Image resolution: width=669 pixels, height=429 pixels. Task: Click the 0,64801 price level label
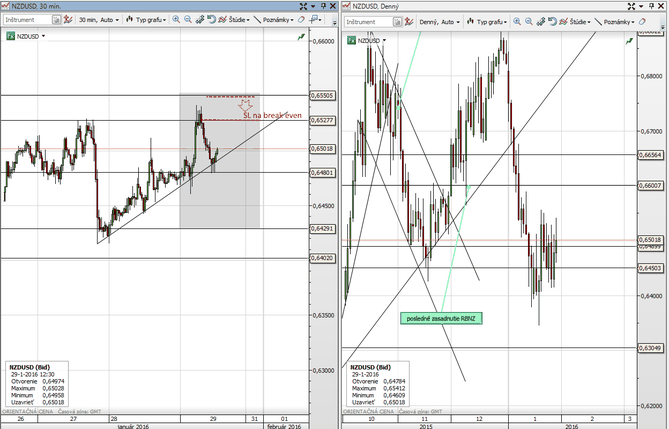[x=323, y=173]
